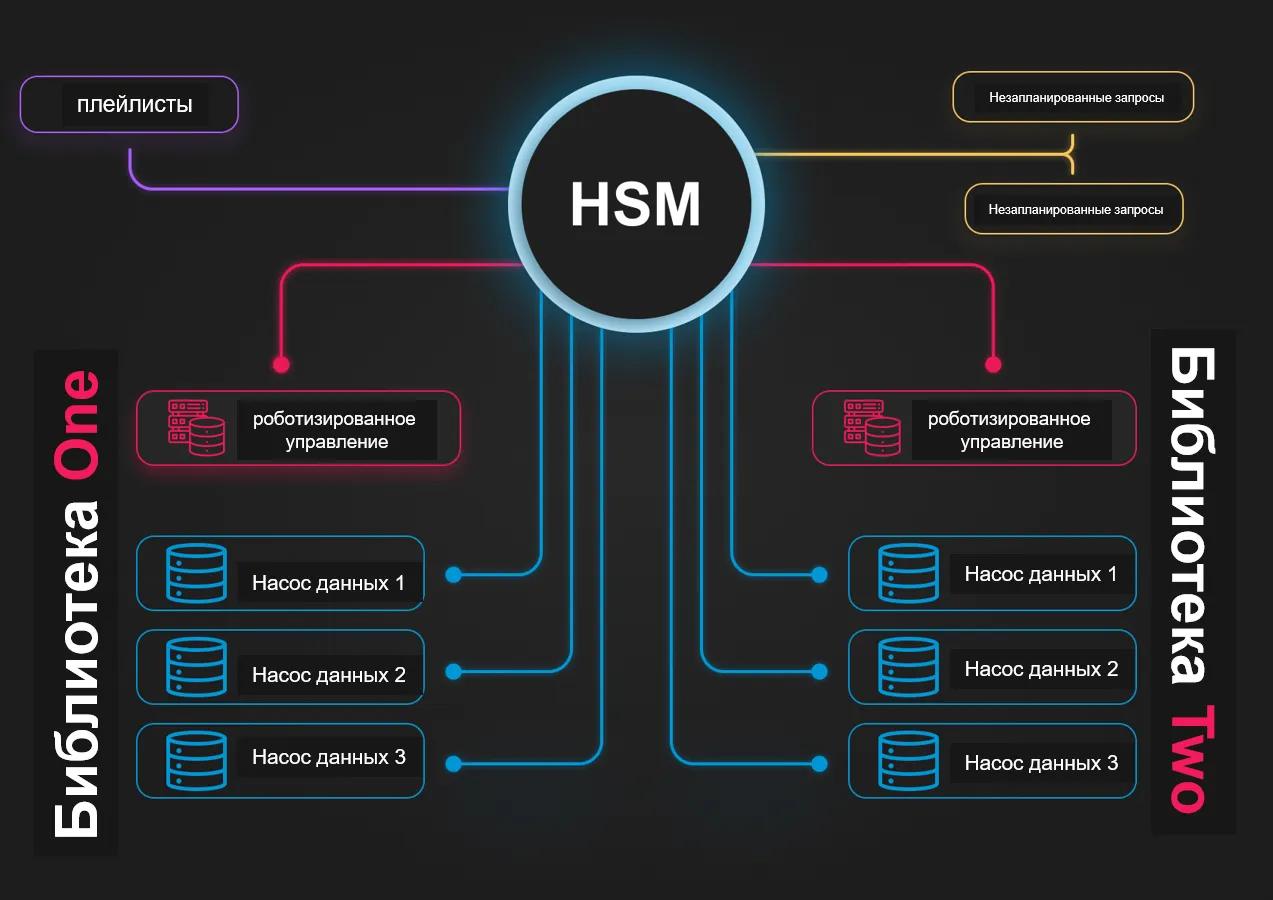Click the Библиотека One vertical title
Image resolution: width=1273 pixels, height=900 pixels.
(76, 603)
